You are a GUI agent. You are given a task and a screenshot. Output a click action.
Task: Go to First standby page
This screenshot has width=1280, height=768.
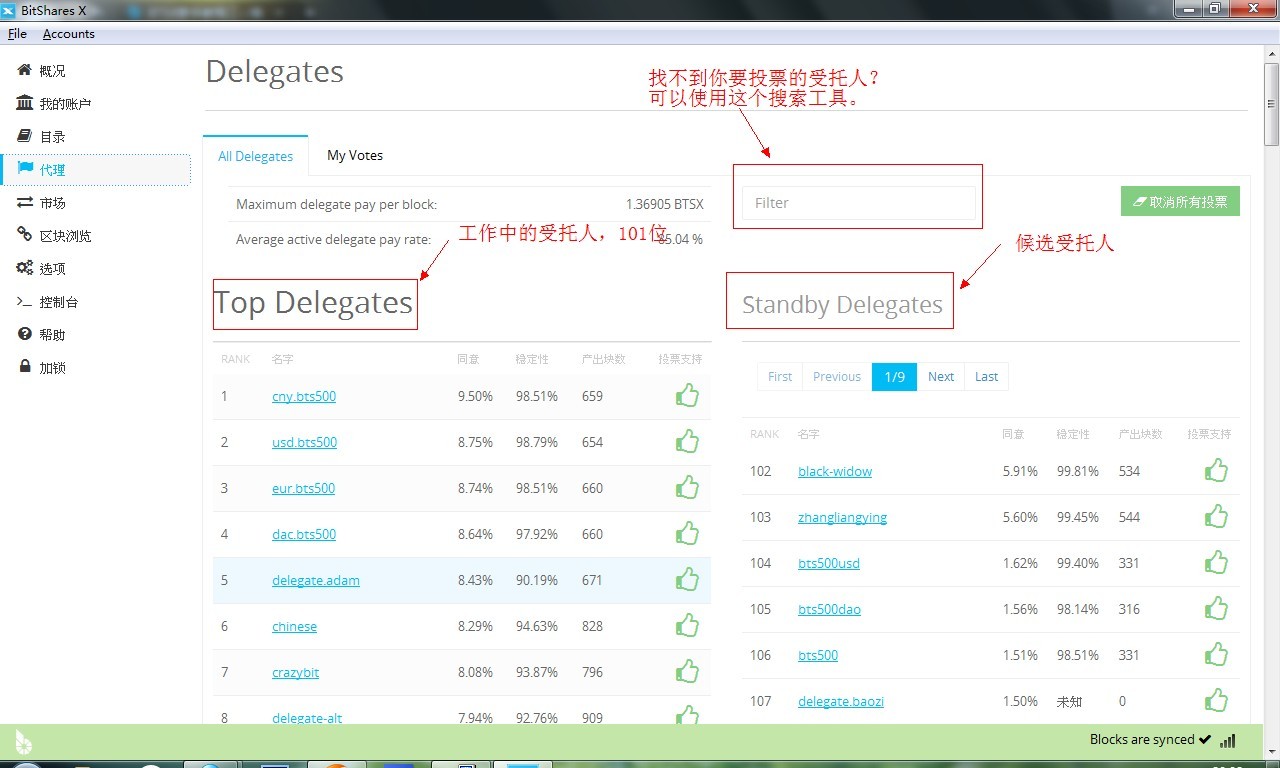(x=780, y=376)
